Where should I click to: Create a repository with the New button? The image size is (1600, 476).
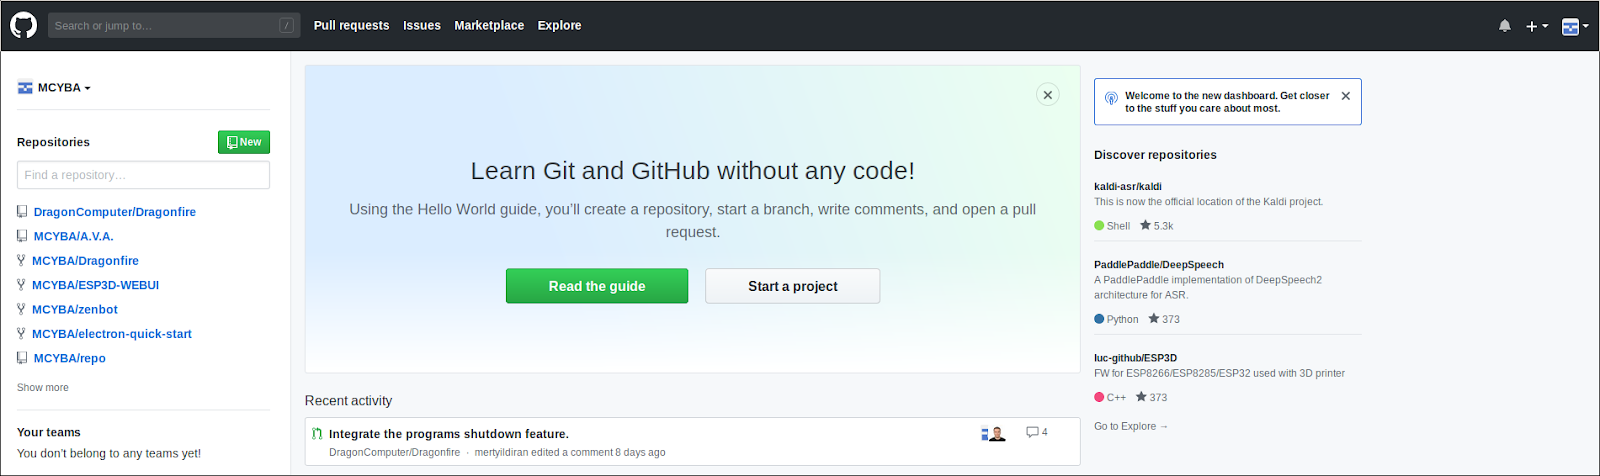click(x=244, y=142)
